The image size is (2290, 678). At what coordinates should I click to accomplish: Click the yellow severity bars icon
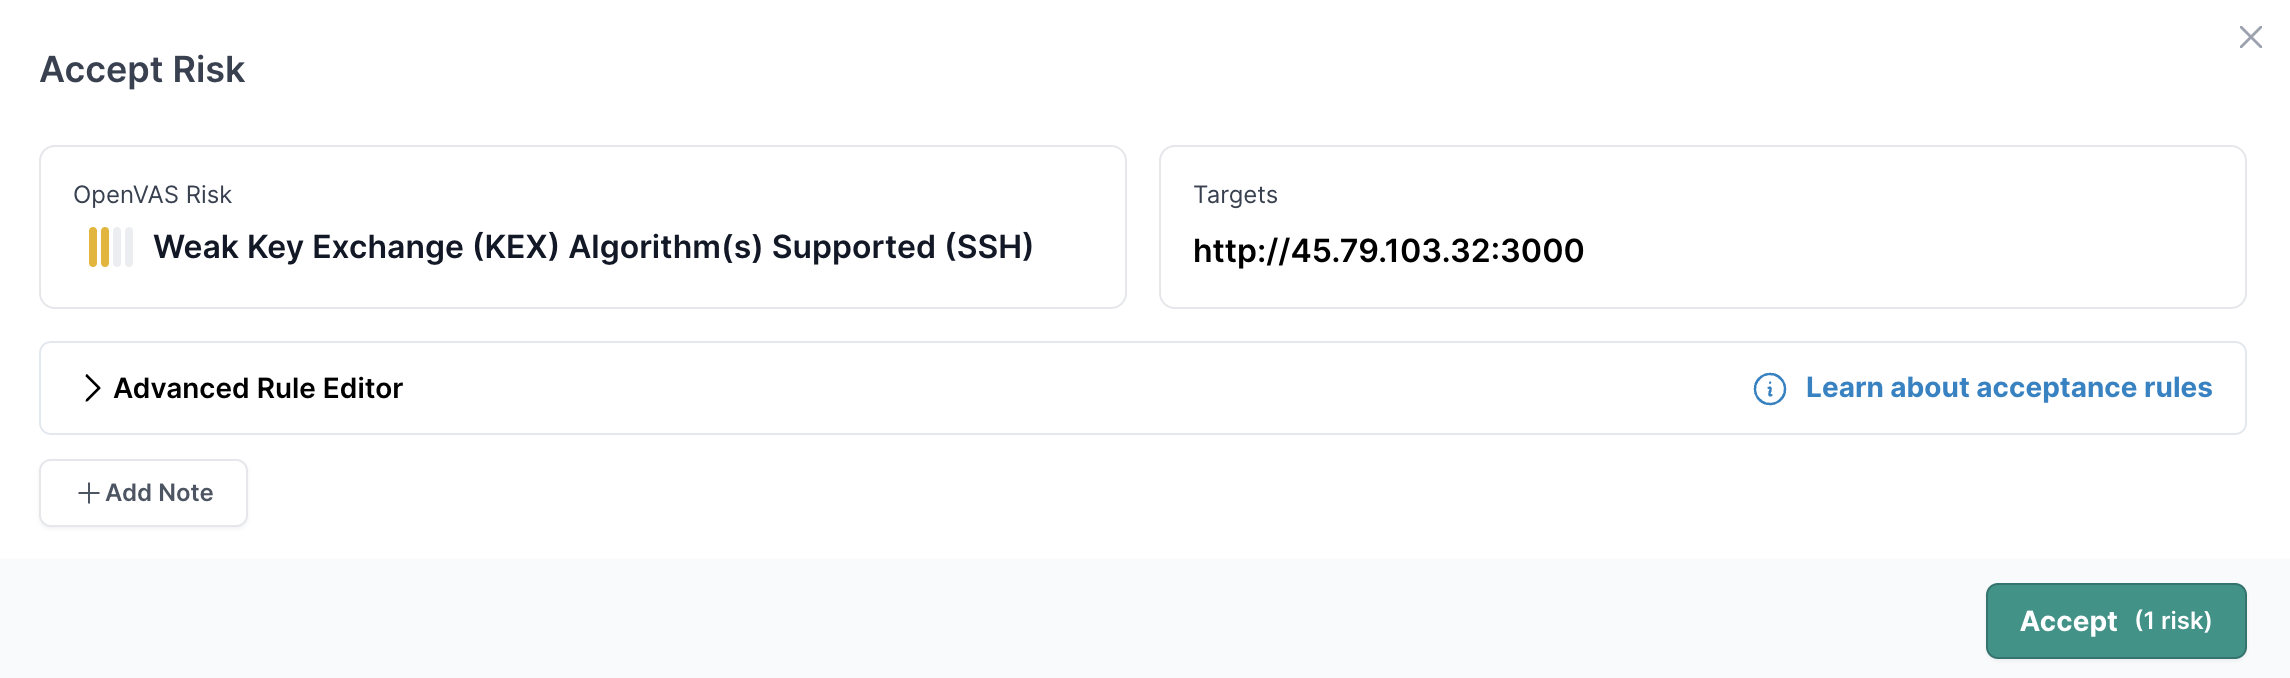110,247
